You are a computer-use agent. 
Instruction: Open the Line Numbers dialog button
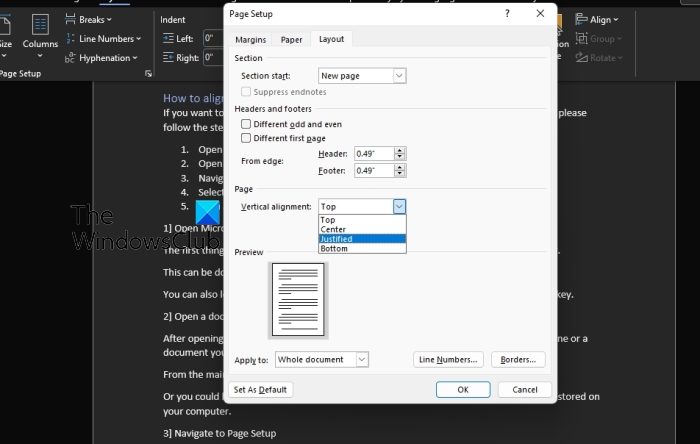[448, 360]
